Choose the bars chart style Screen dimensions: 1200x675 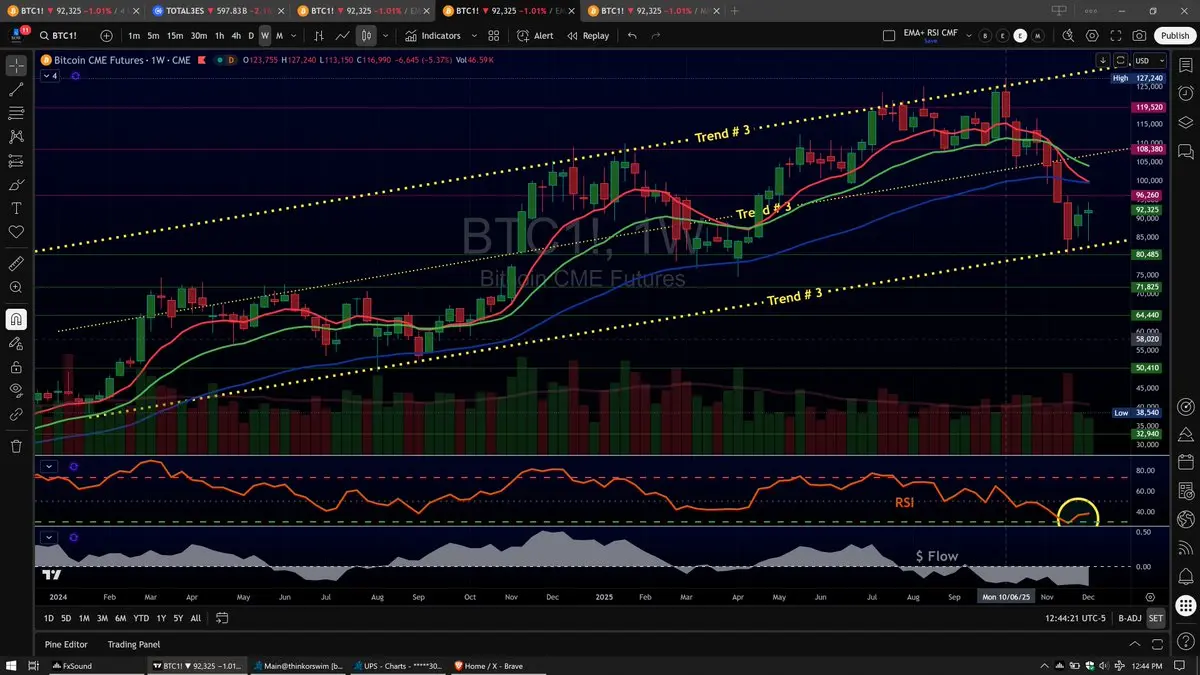[x=317, y=35]
